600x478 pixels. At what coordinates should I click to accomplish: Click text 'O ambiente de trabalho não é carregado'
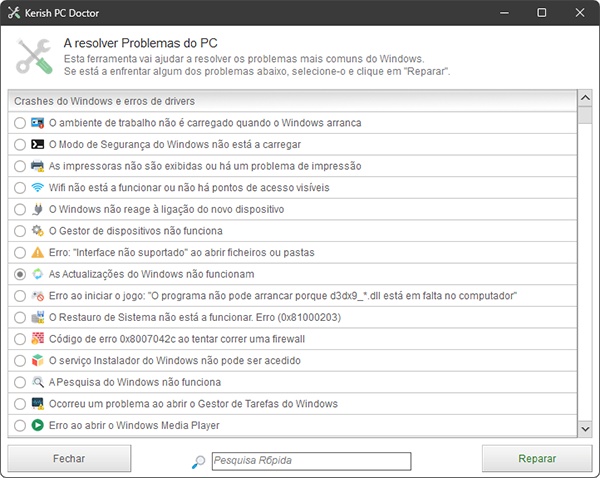140,123
